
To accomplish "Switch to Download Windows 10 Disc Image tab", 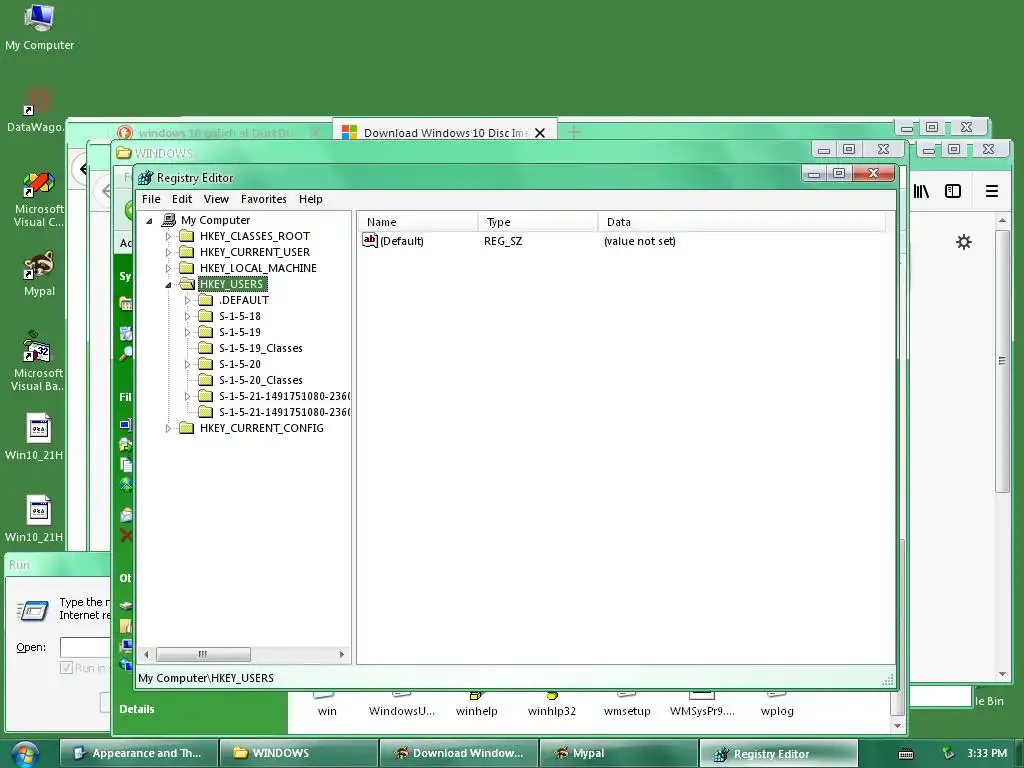I will coord(444,133).
